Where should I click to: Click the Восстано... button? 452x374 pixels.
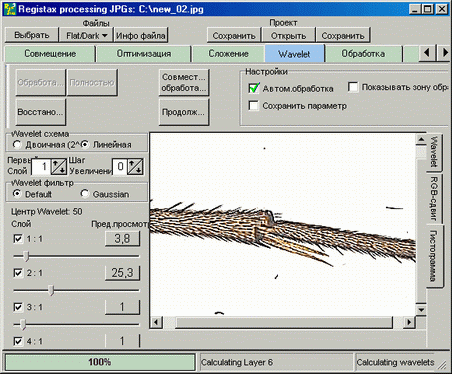(x=40, y=112)
